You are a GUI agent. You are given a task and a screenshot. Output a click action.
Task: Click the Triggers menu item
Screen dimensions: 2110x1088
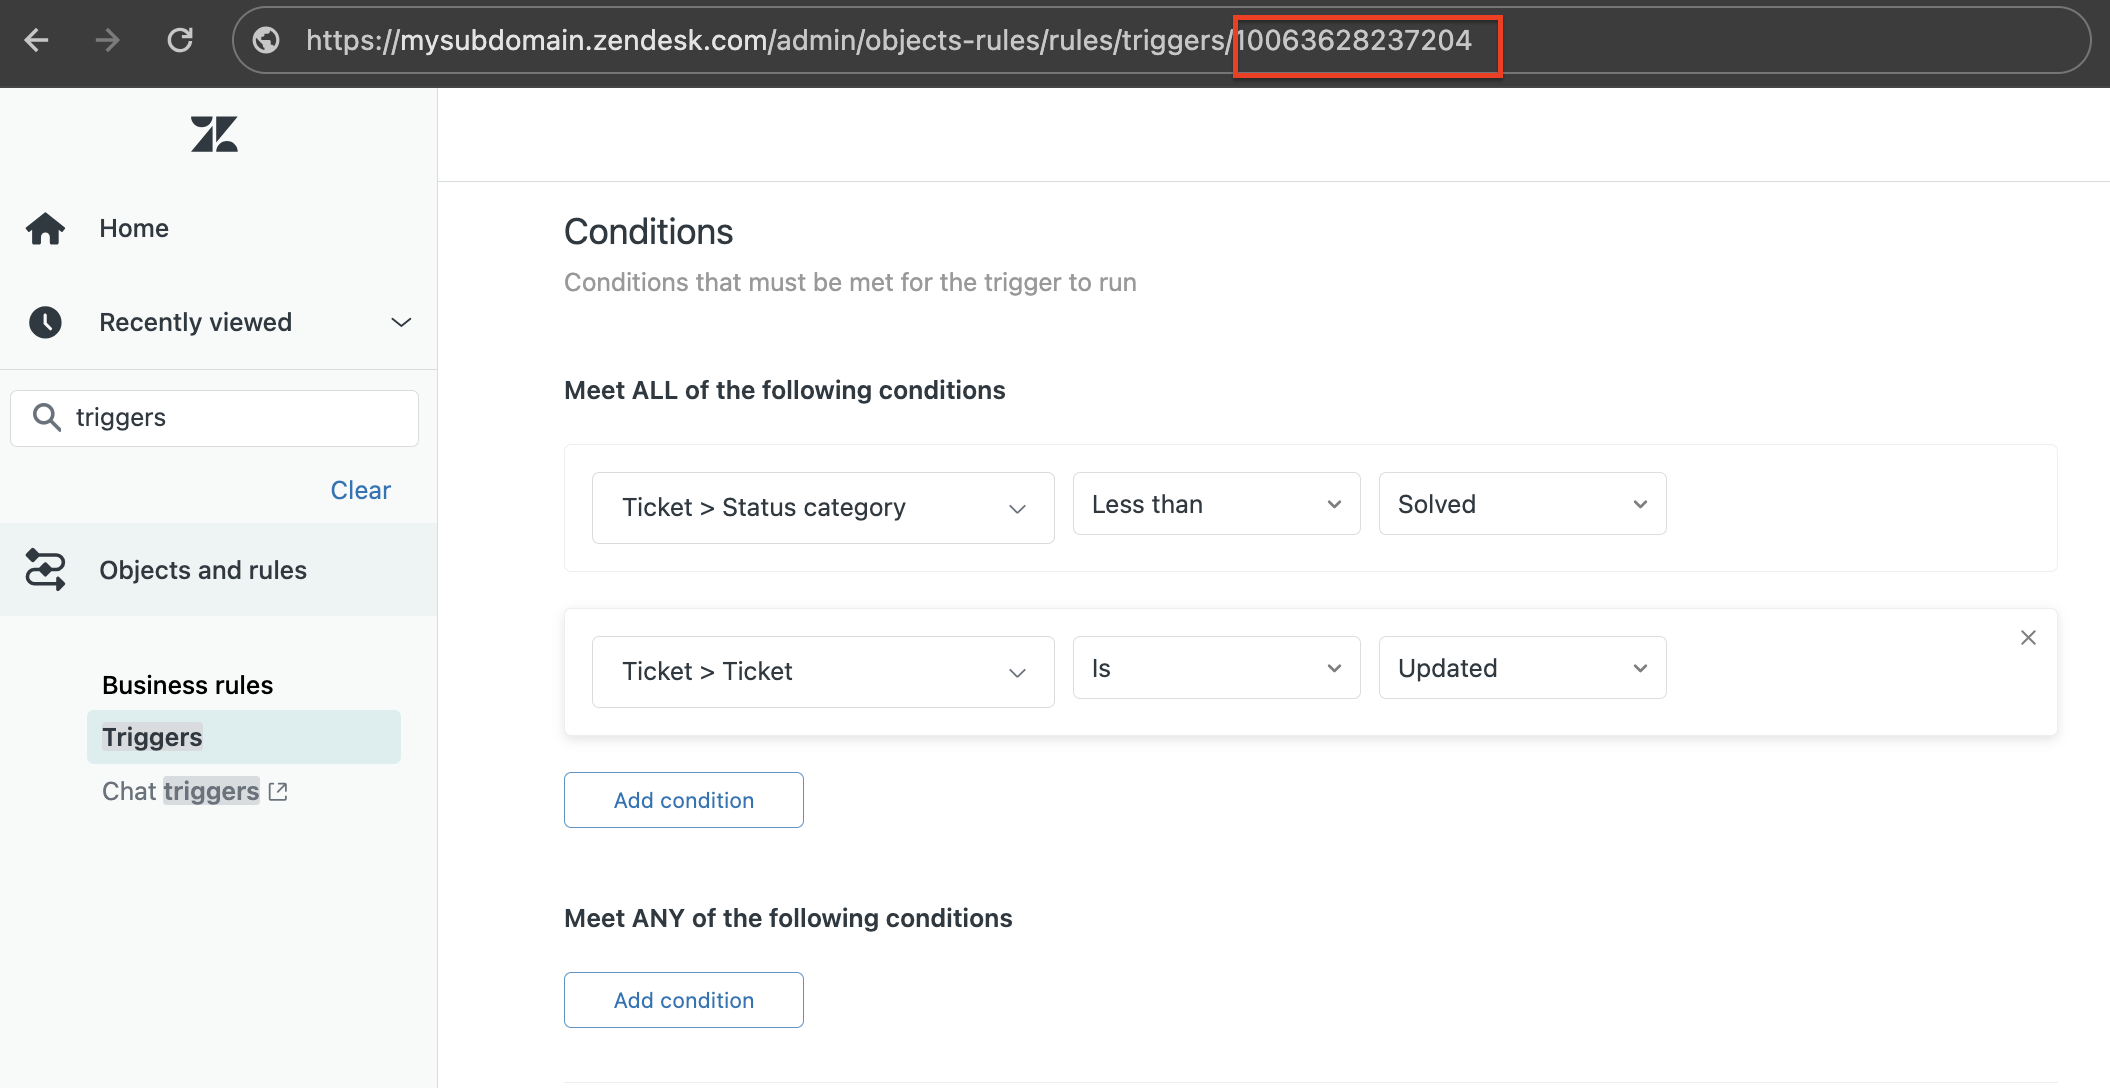153,737
